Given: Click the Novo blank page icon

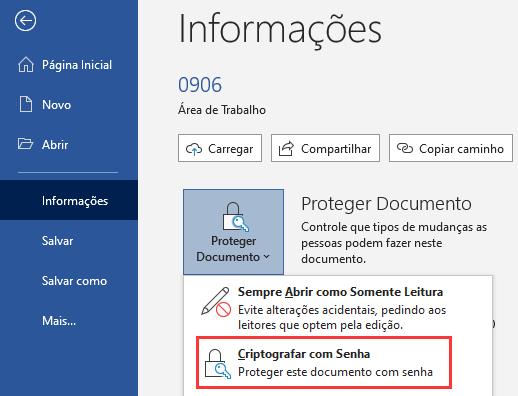Looking at the screenshot, I should [x=26, y=104].
